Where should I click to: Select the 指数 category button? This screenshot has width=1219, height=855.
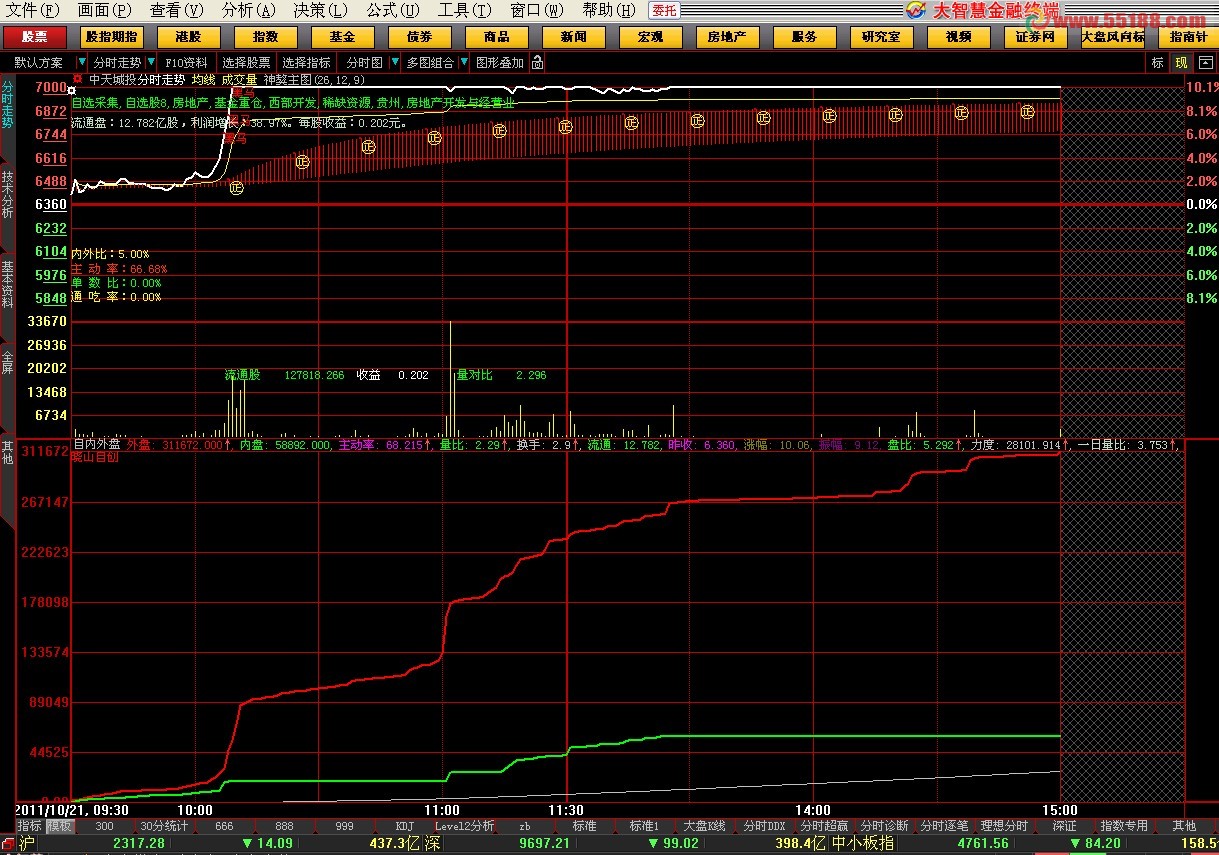point(265,37)
